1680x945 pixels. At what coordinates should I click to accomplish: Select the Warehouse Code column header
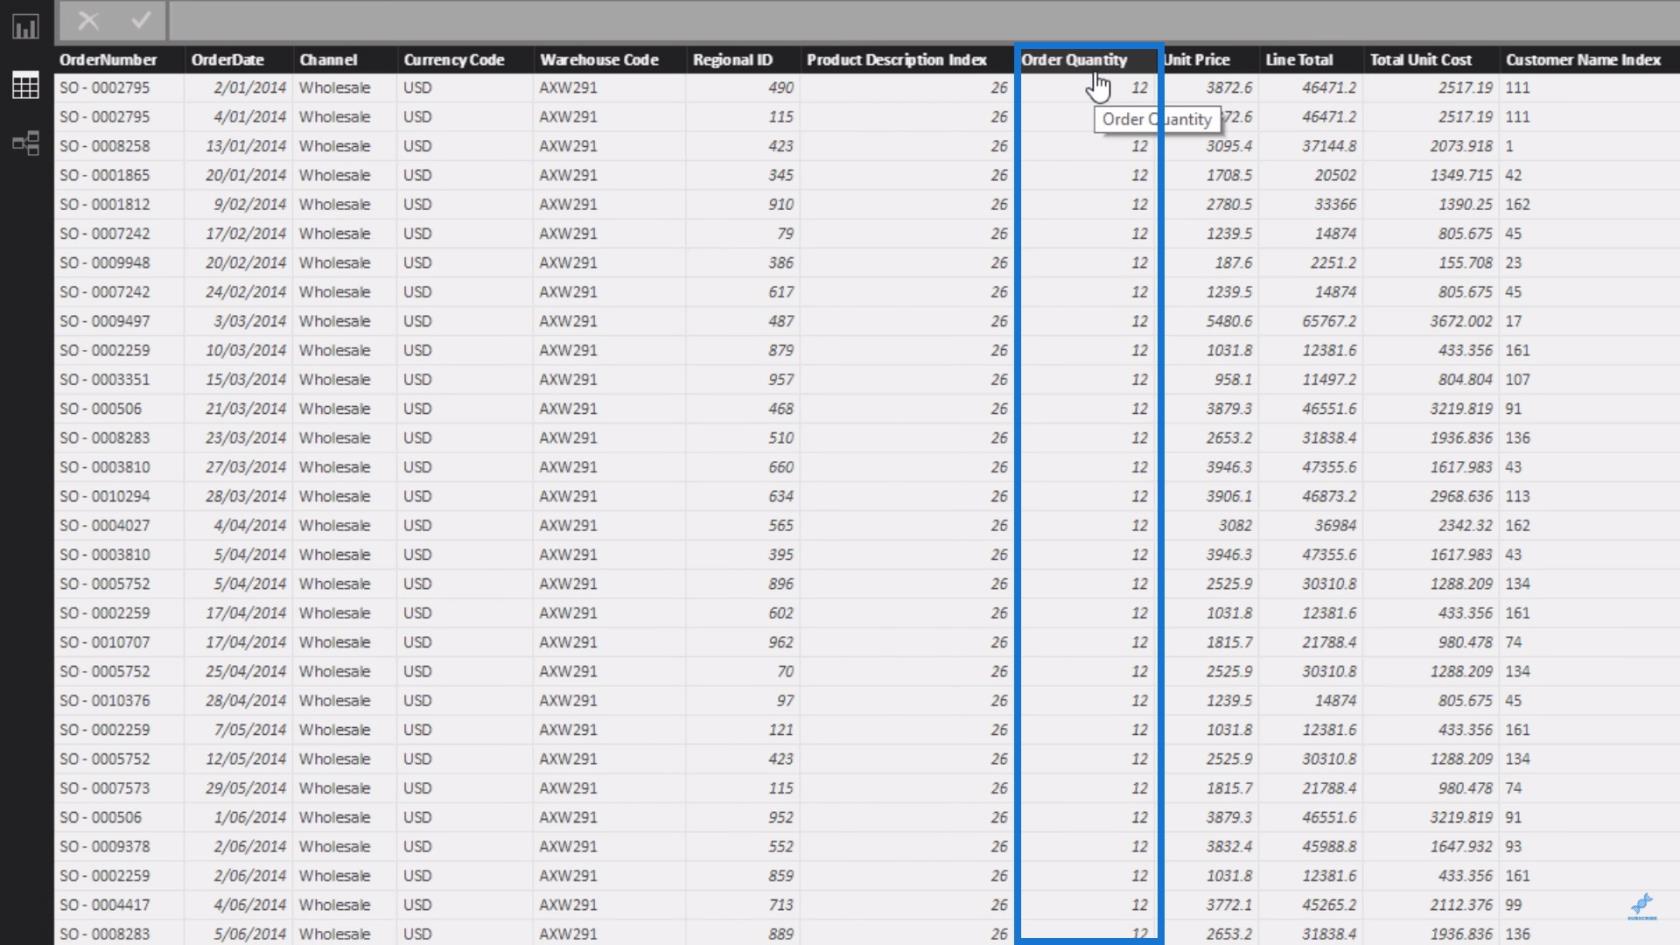(x=599, y=60)
